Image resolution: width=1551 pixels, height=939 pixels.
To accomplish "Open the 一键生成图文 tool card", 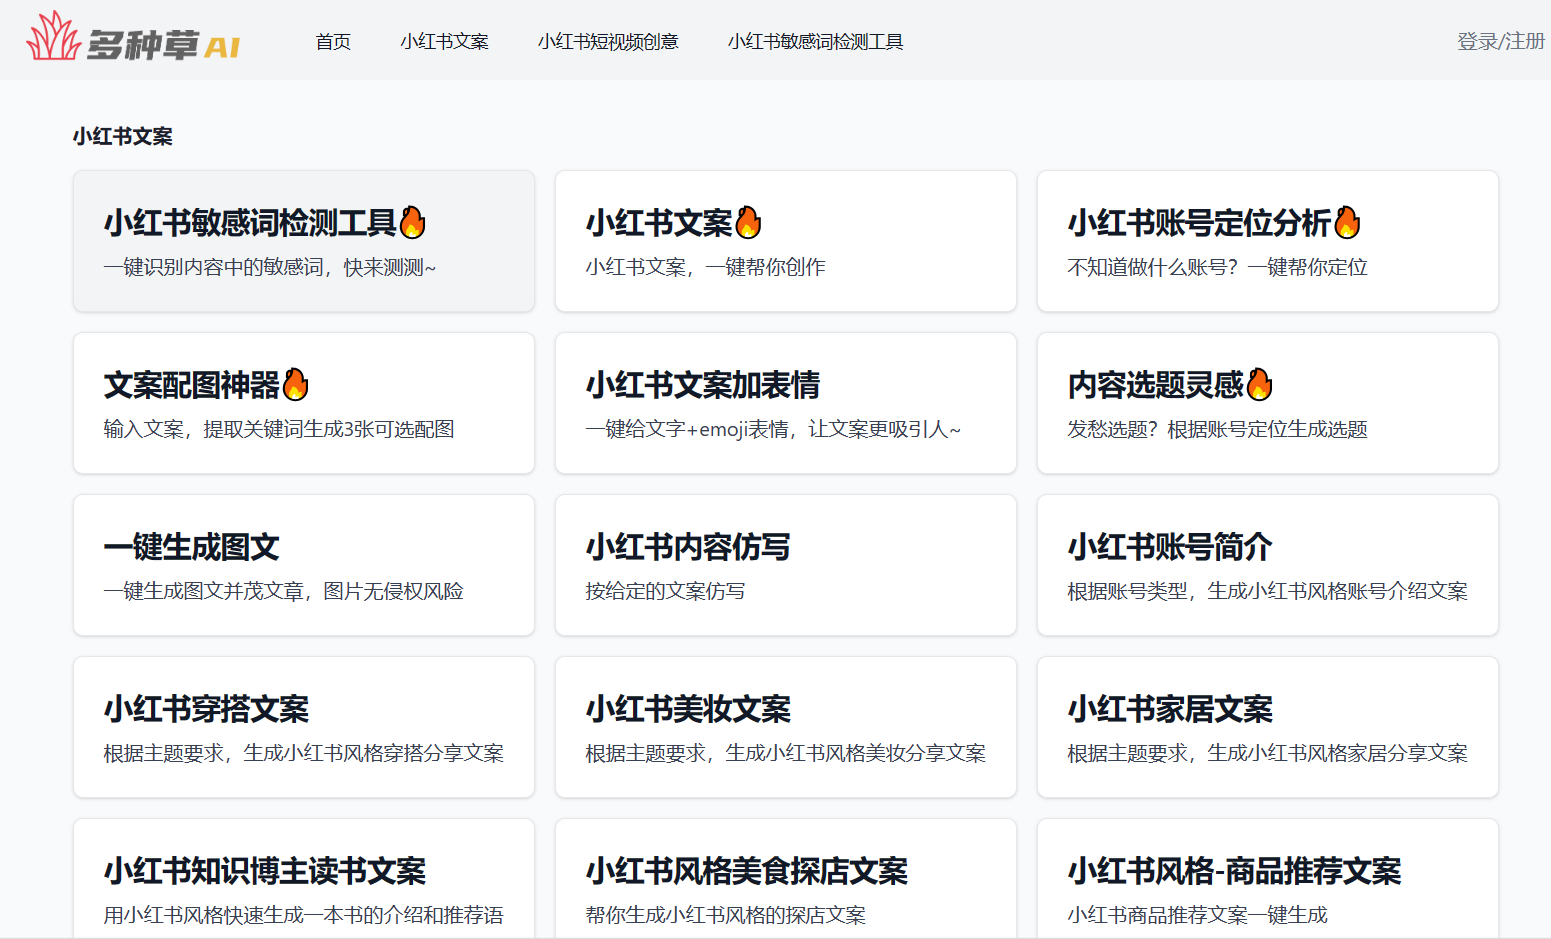I will coord(303,565).
